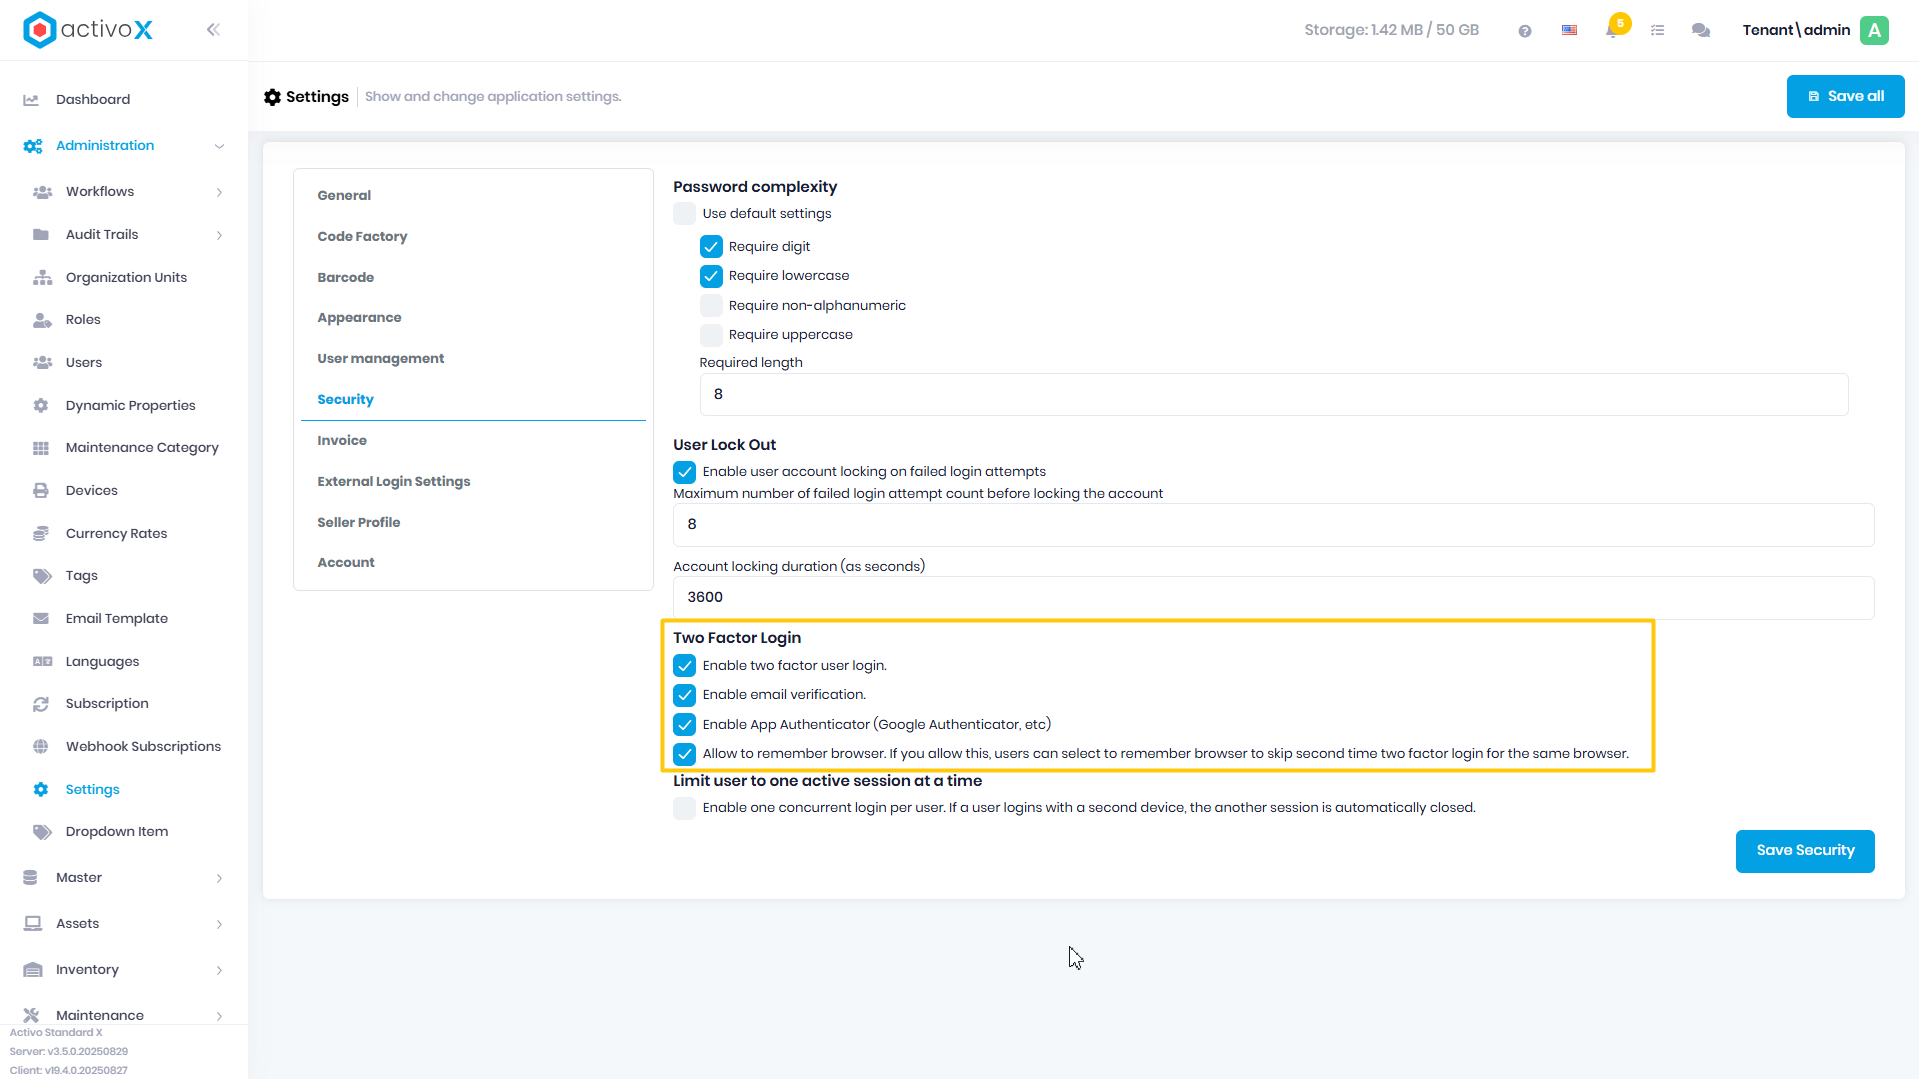Click Save all button

coord(1845,97)
